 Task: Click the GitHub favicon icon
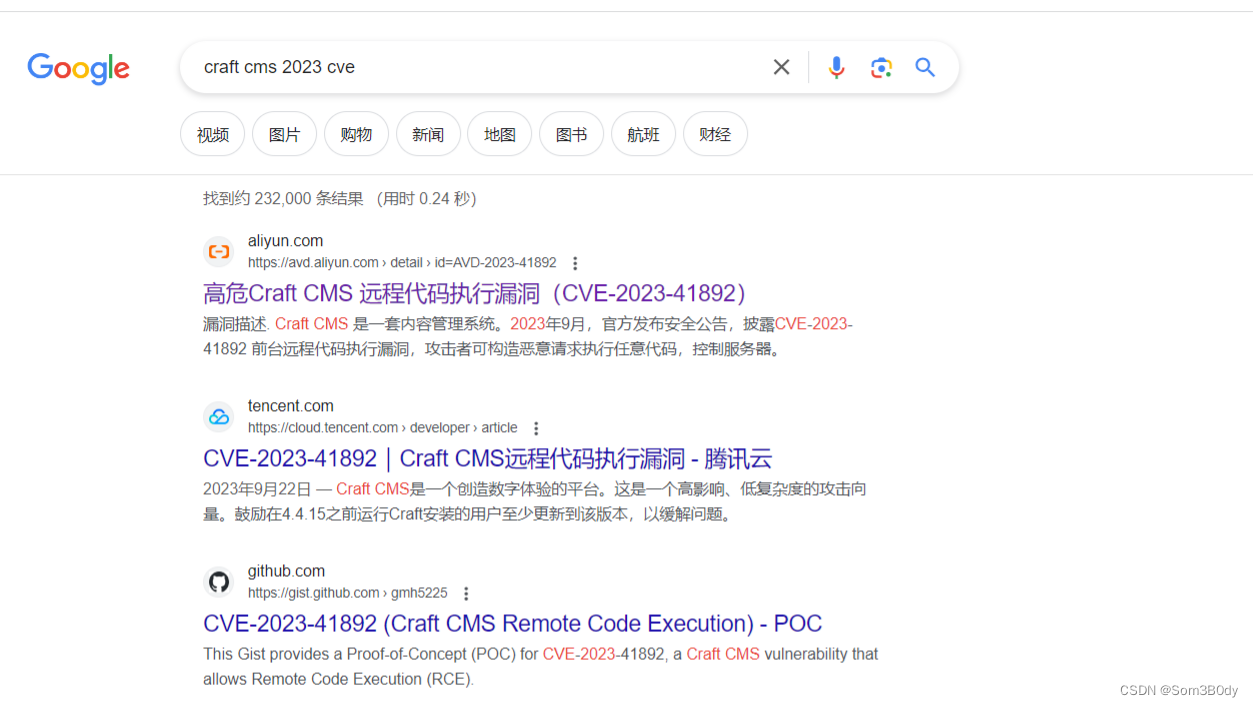(x=219, y=582)
